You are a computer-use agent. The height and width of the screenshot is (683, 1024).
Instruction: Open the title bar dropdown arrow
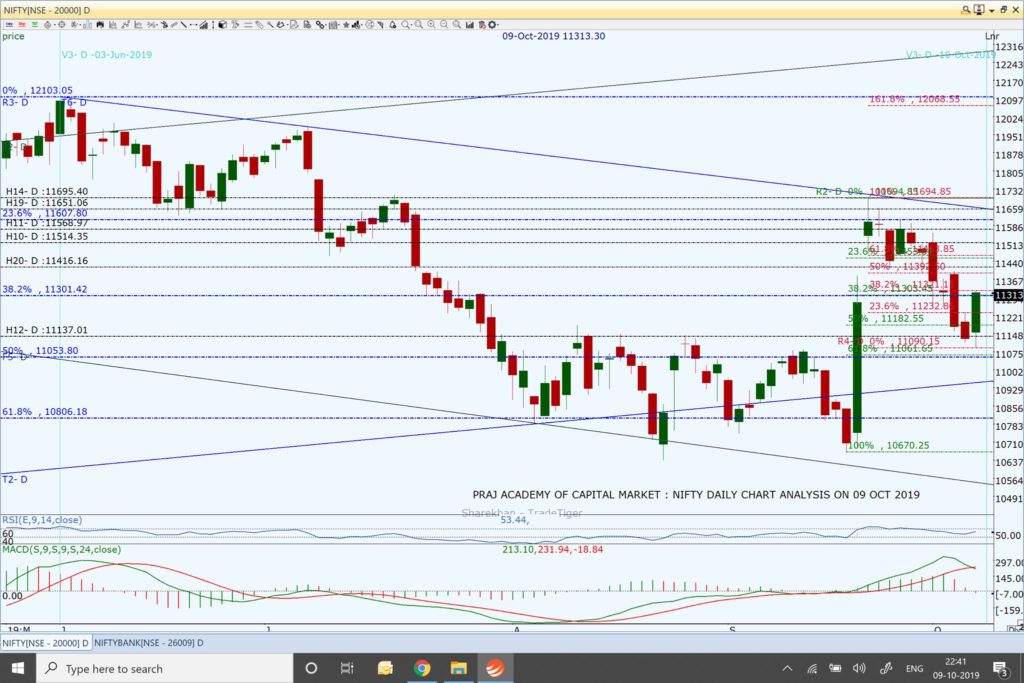(991, 10)
